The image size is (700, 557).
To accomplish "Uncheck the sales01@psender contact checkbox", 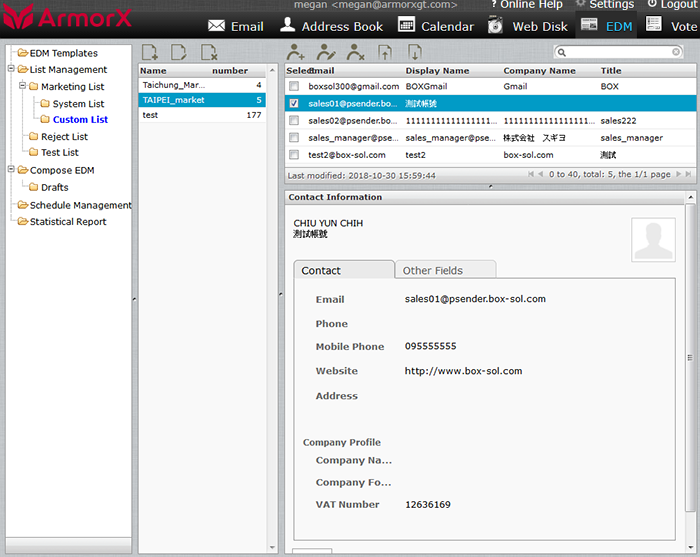I will coord(294,103).
